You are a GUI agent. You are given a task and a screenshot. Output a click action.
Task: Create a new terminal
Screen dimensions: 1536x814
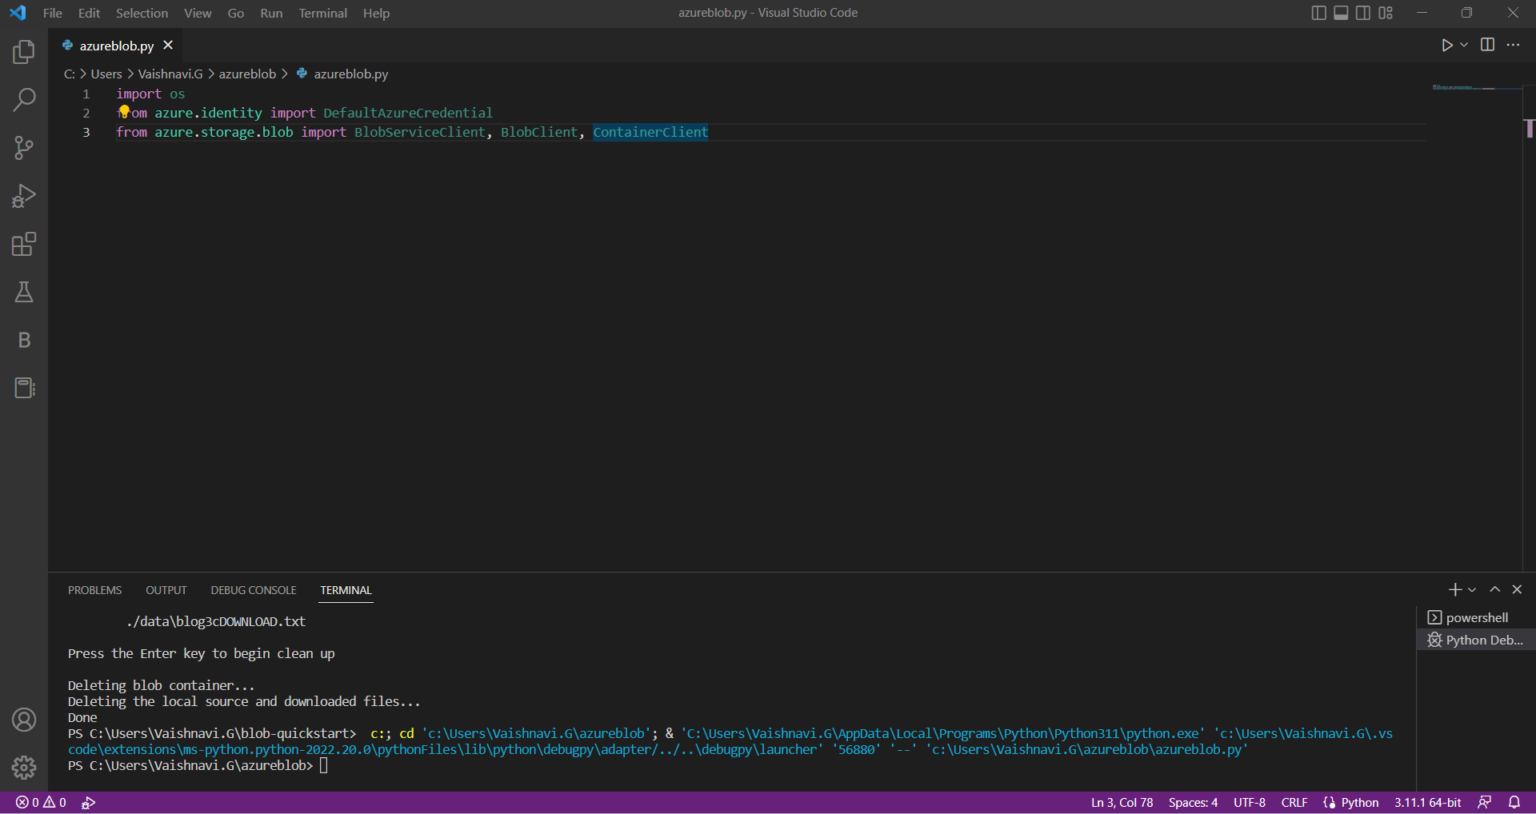[x=1454, y=589]
